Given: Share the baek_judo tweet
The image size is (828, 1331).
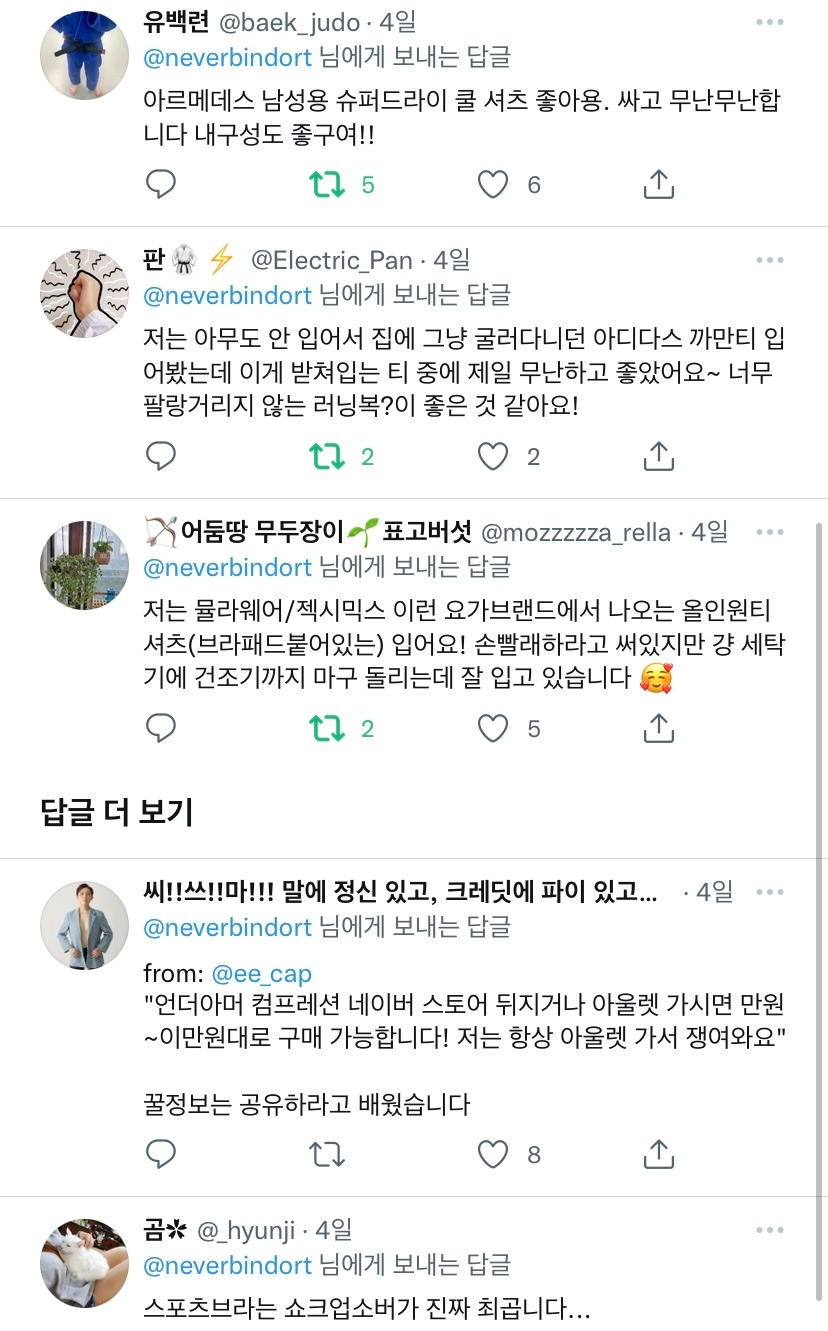Looking at the screenshot, I should point(658,184).
